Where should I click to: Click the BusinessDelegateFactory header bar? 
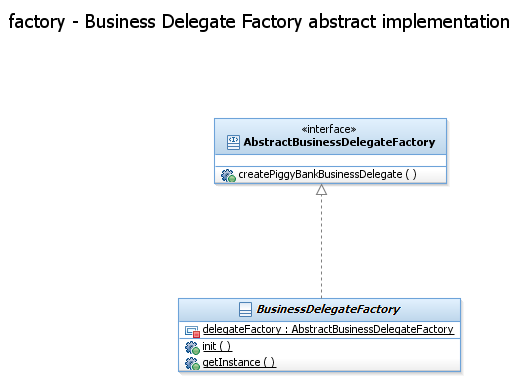coord(319,310)
